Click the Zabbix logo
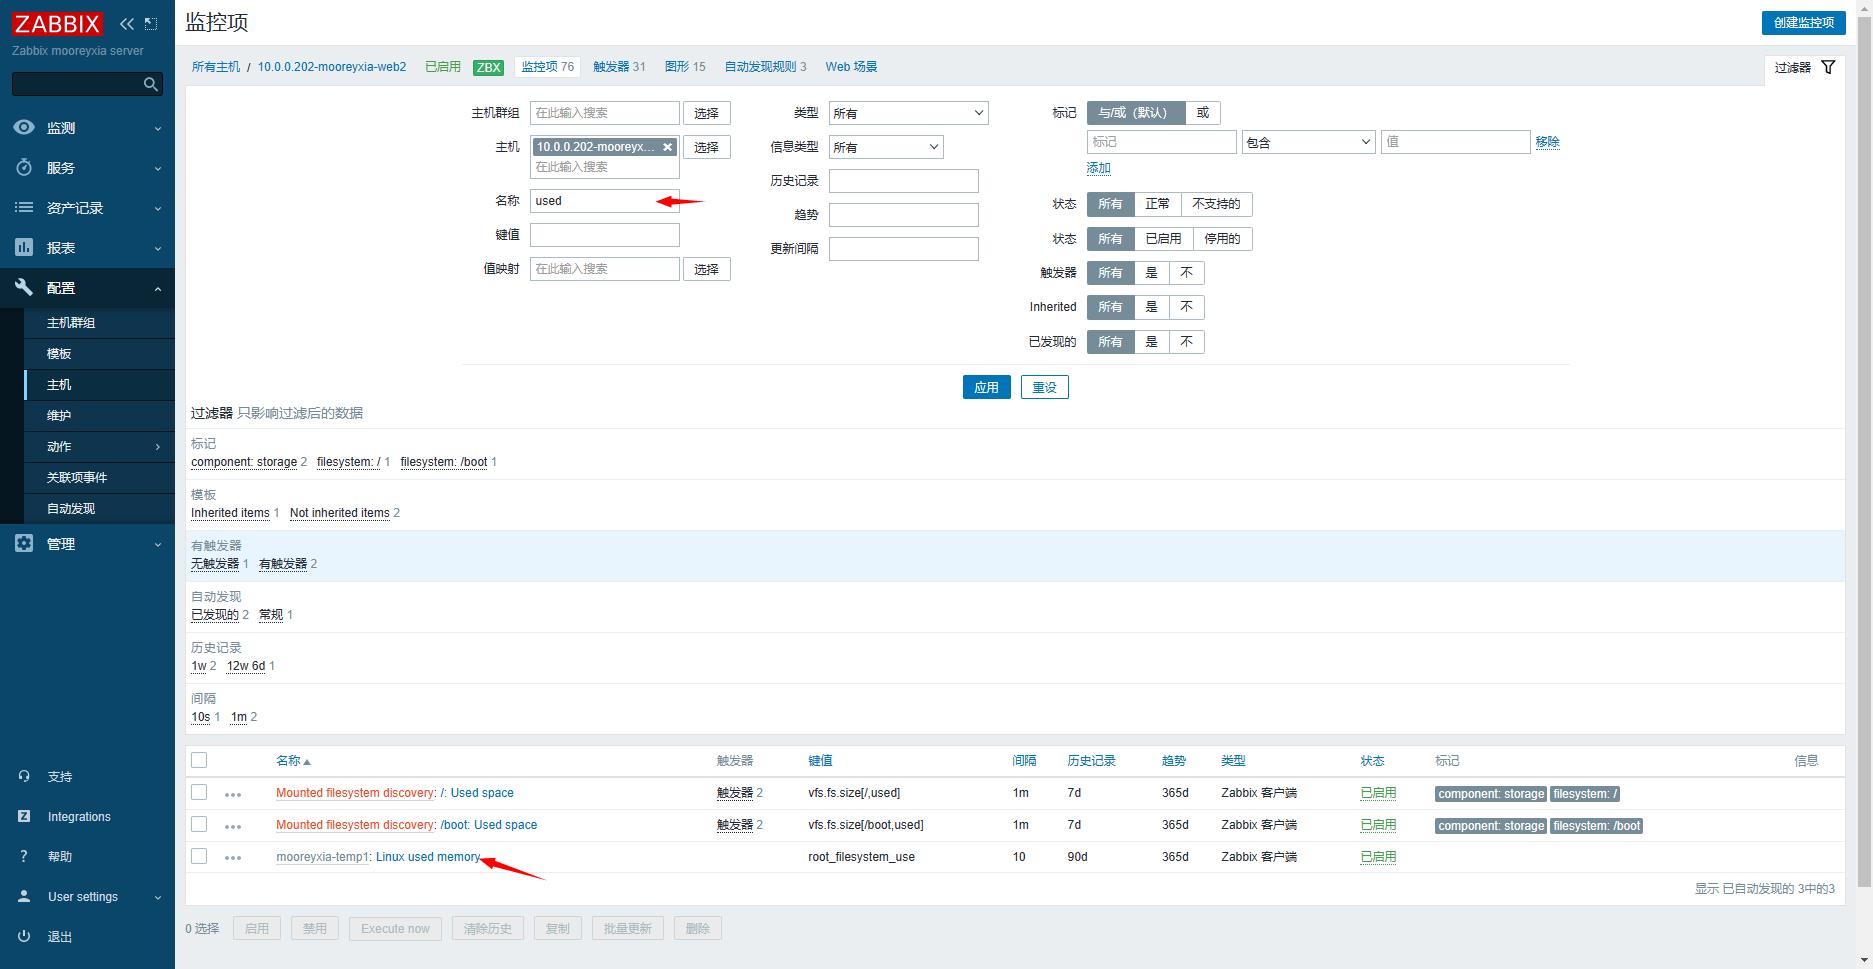 [58, 23]
